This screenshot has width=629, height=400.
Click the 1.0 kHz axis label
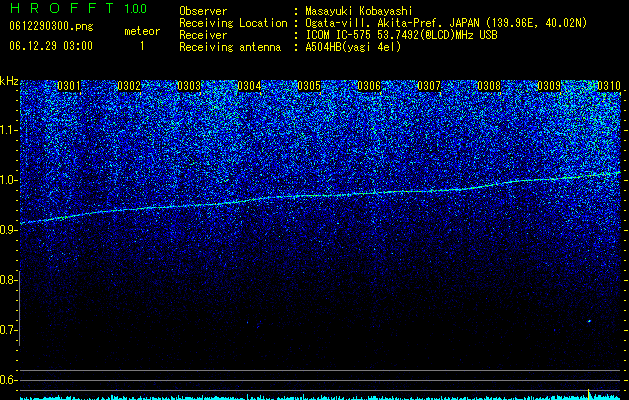8,180
